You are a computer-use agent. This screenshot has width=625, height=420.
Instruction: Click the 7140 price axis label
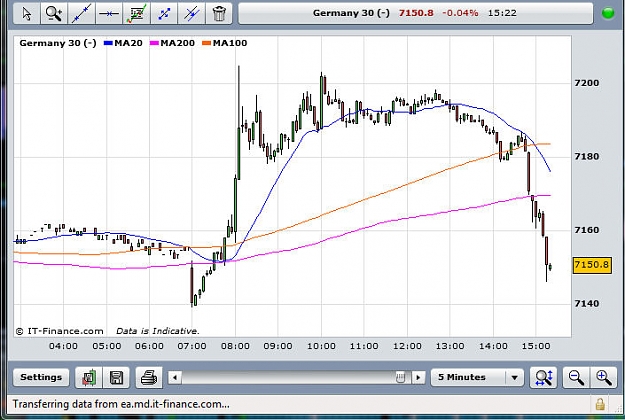586,304
